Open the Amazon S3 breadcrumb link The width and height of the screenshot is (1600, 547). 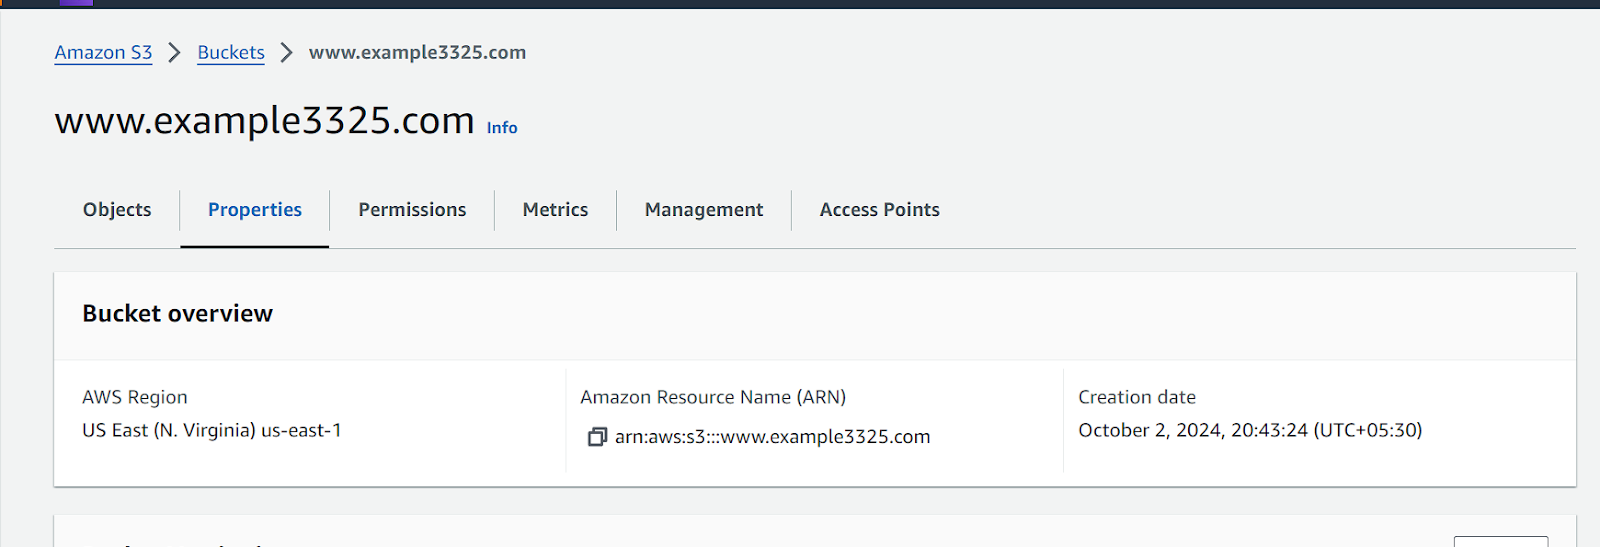pyautogui.click(x=103, y=53)
